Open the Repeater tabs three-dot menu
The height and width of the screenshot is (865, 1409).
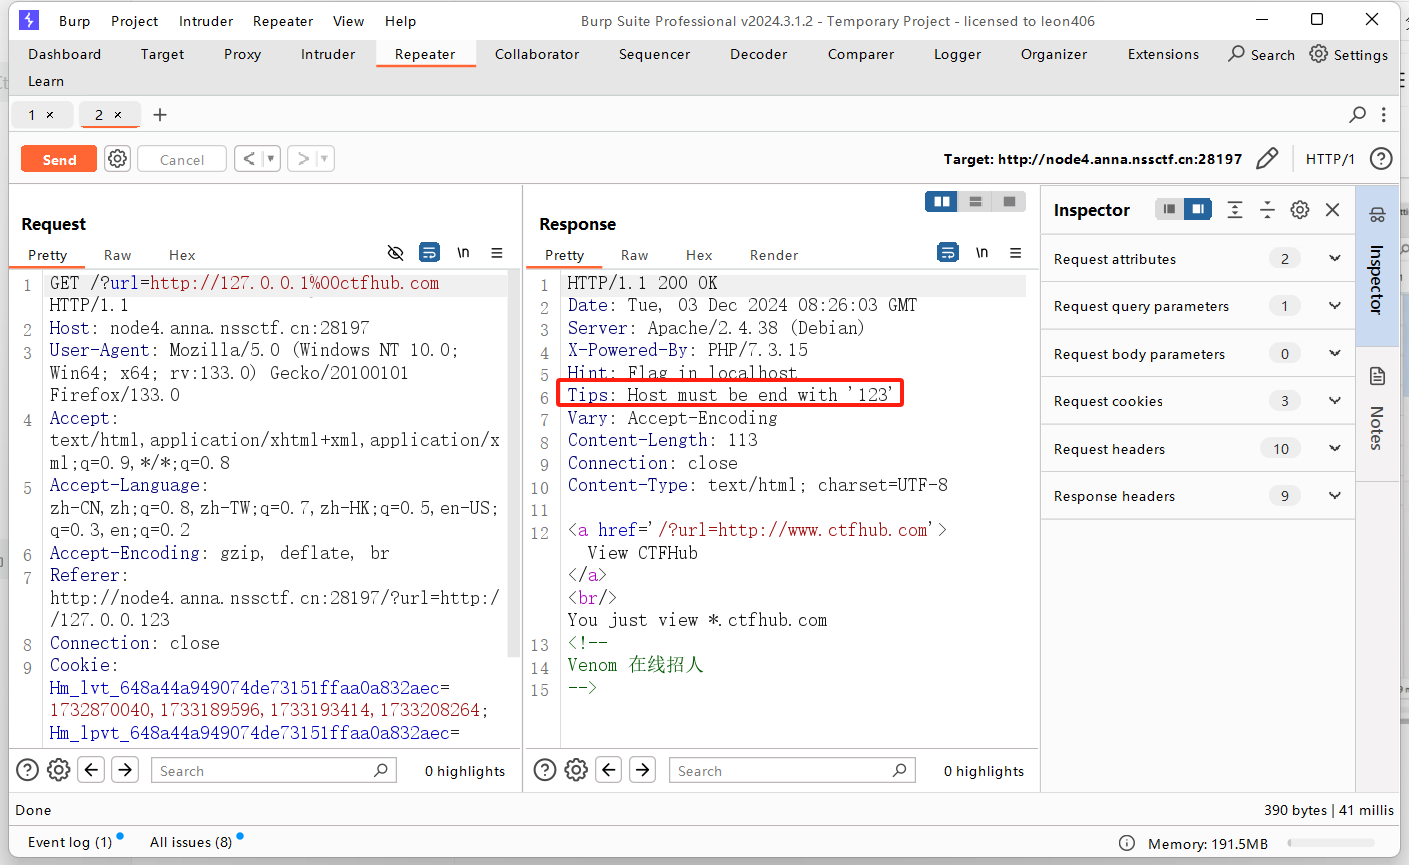[x=1384, y=115]
